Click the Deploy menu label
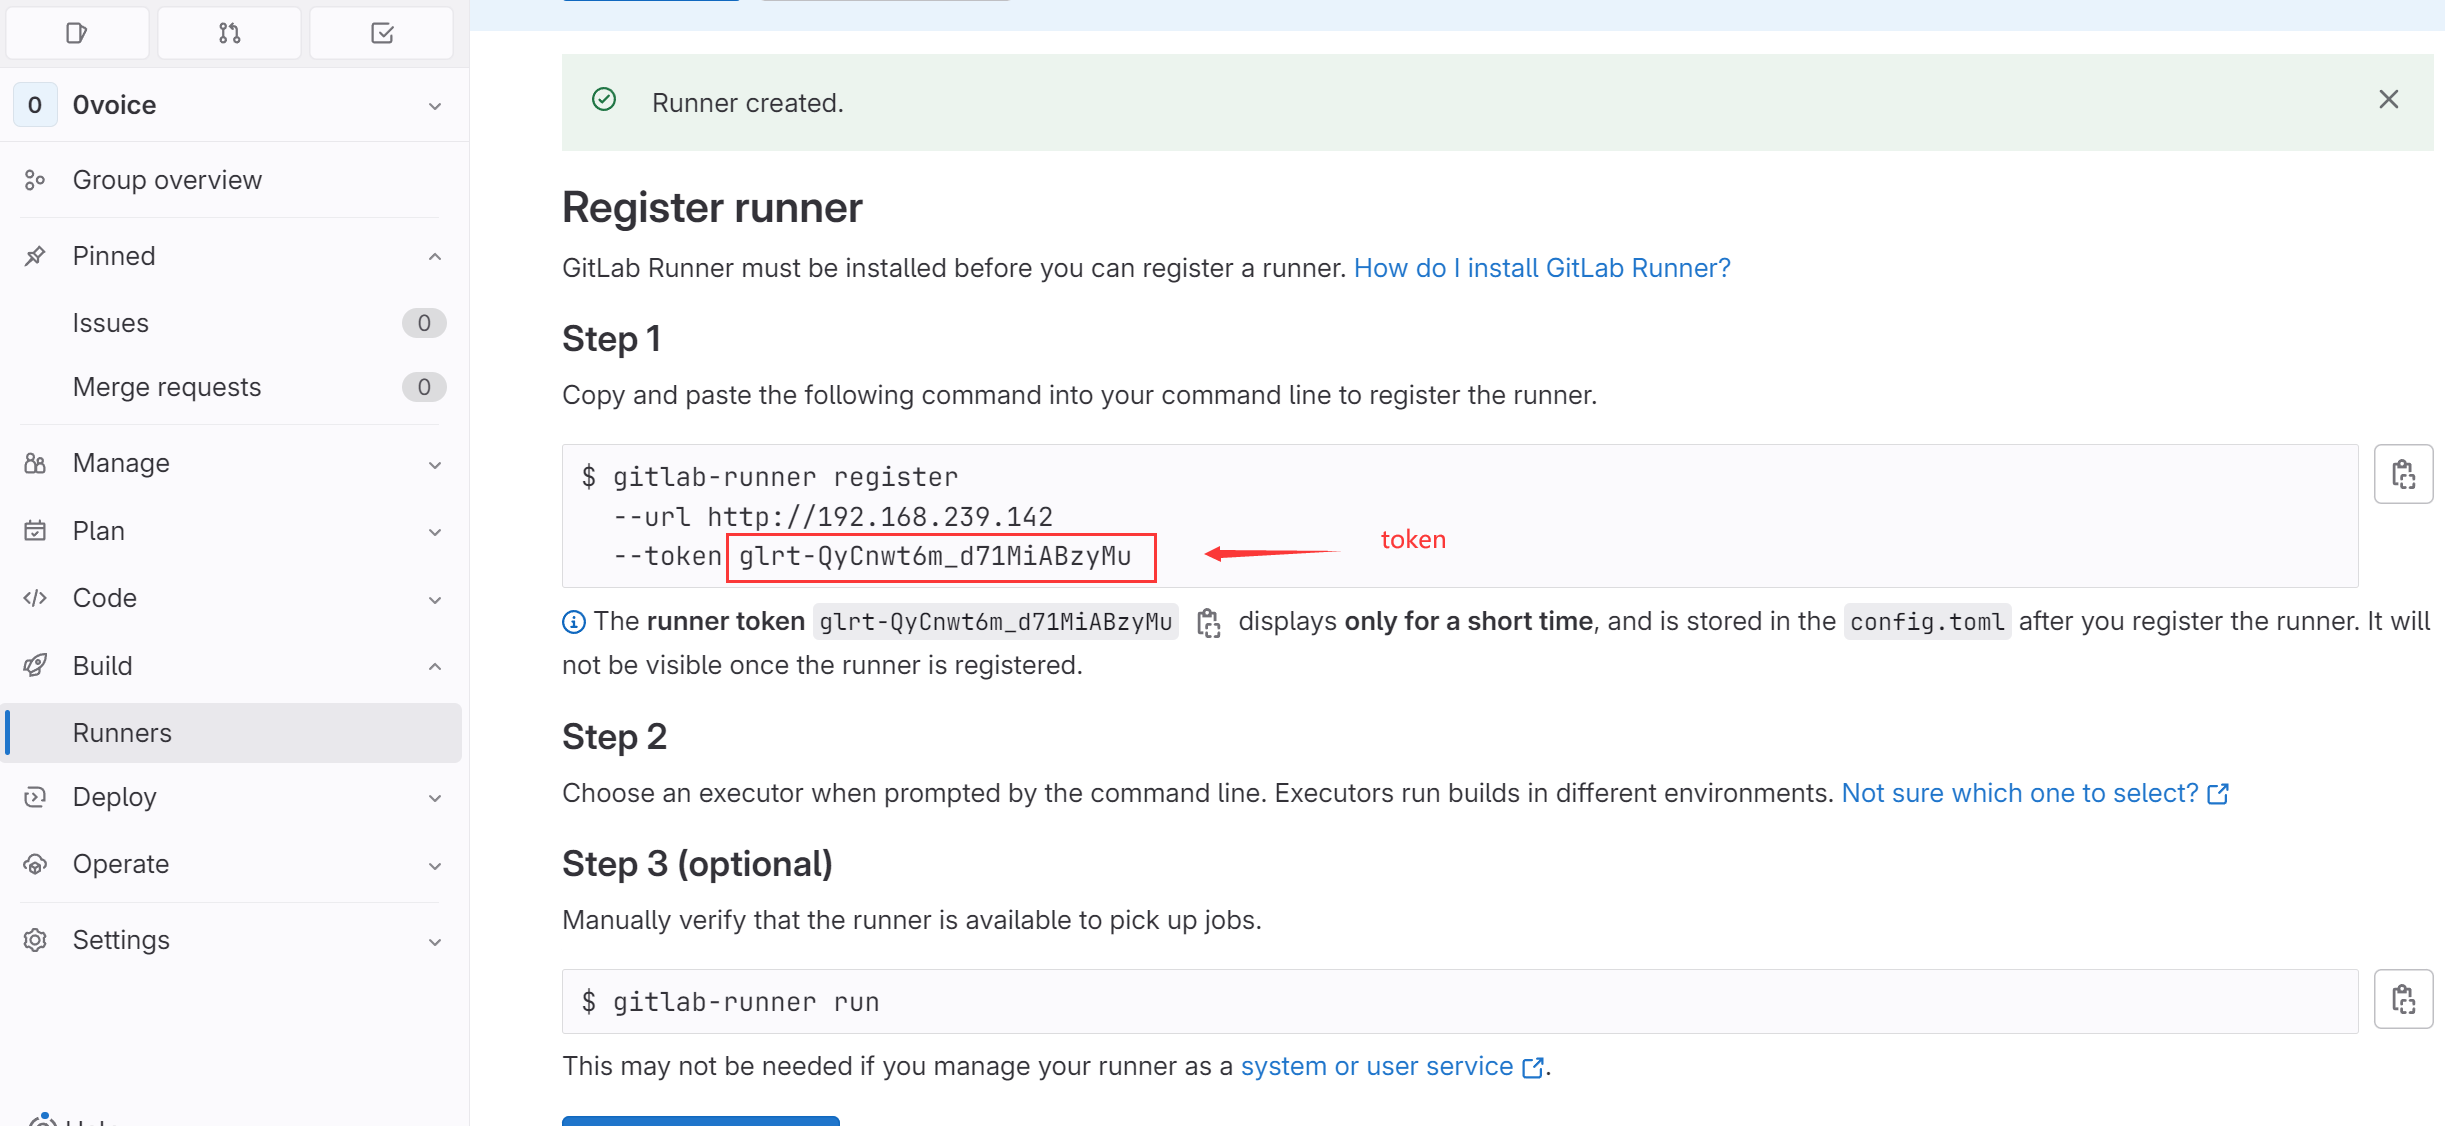 click(x=115, y=797)
